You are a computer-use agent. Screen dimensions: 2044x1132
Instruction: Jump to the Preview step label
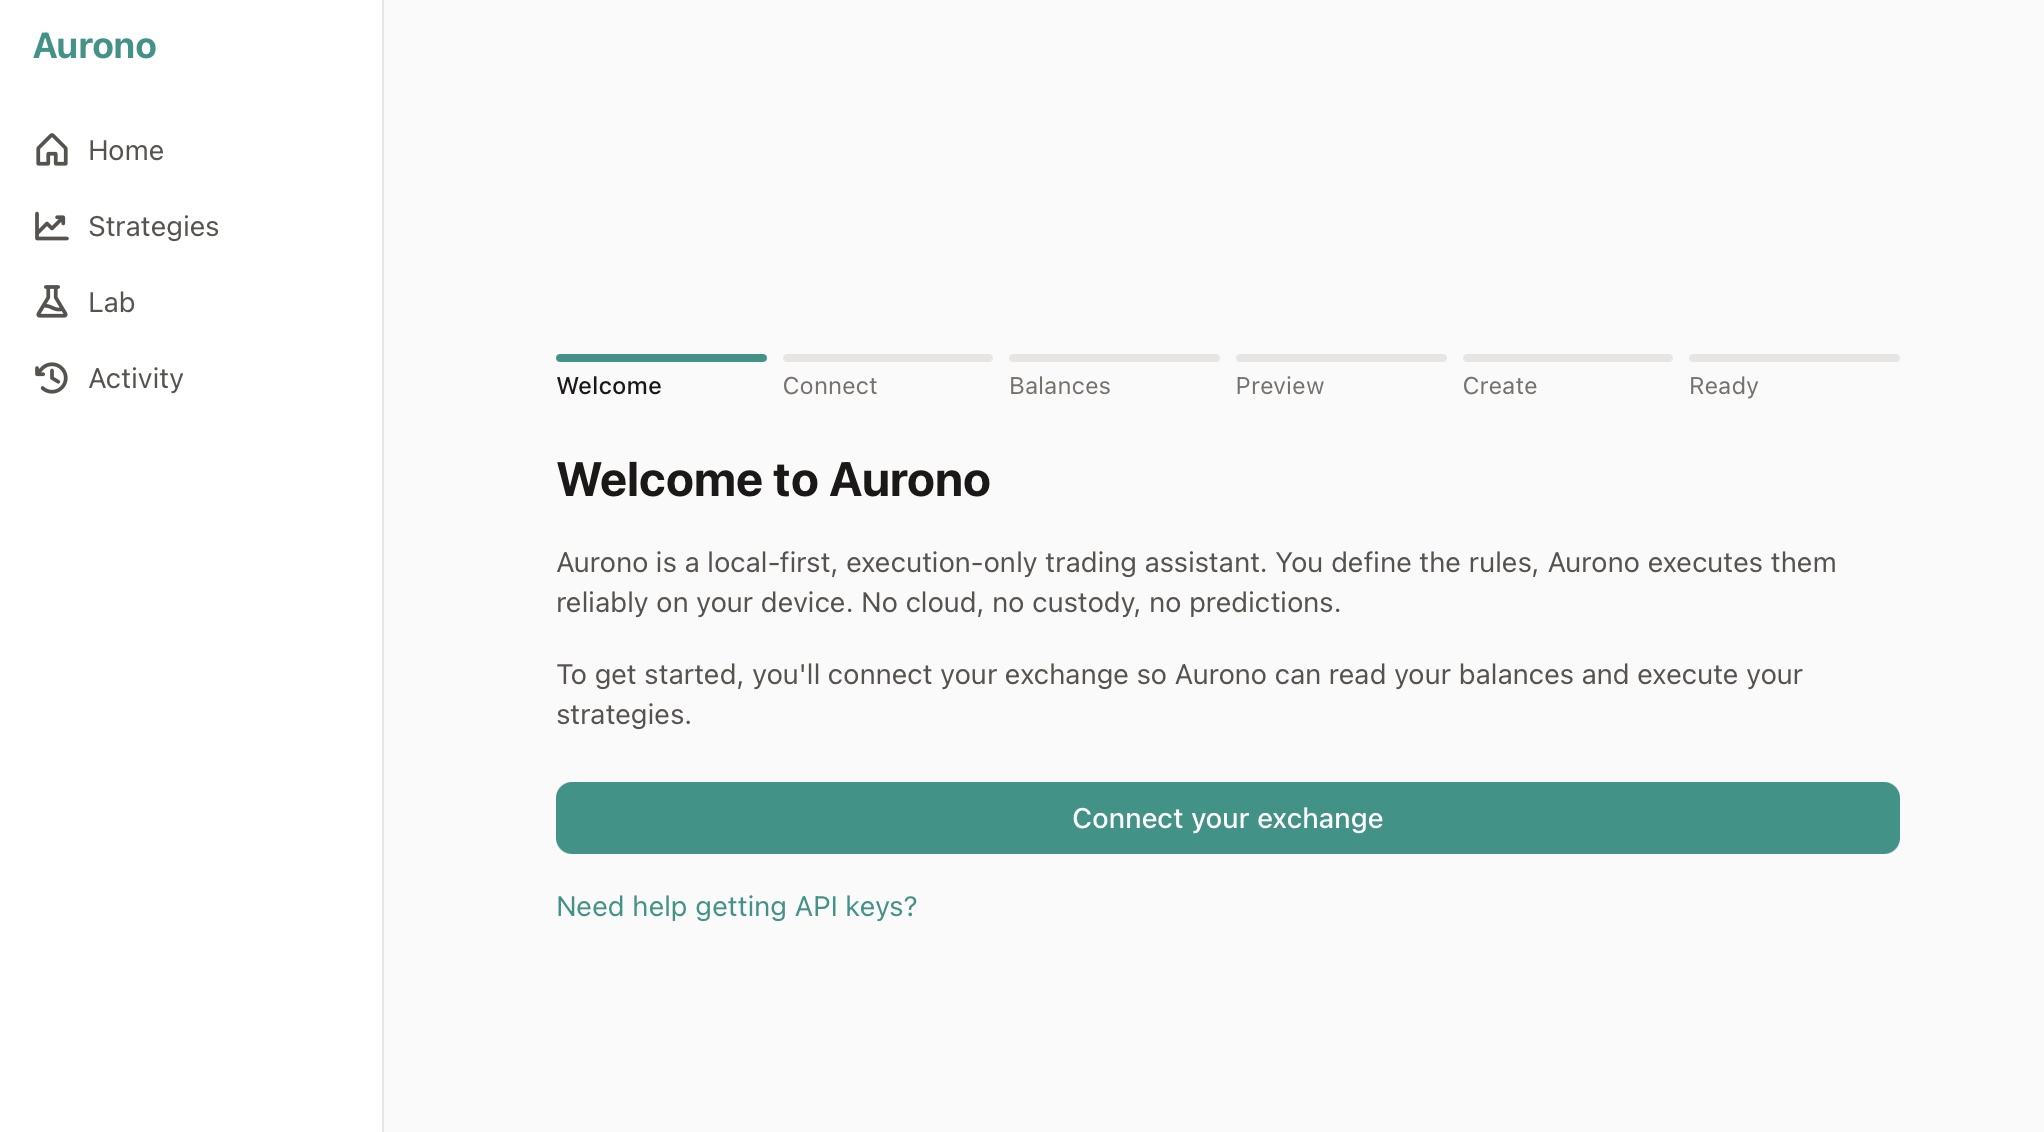[x=1279, y=386]
